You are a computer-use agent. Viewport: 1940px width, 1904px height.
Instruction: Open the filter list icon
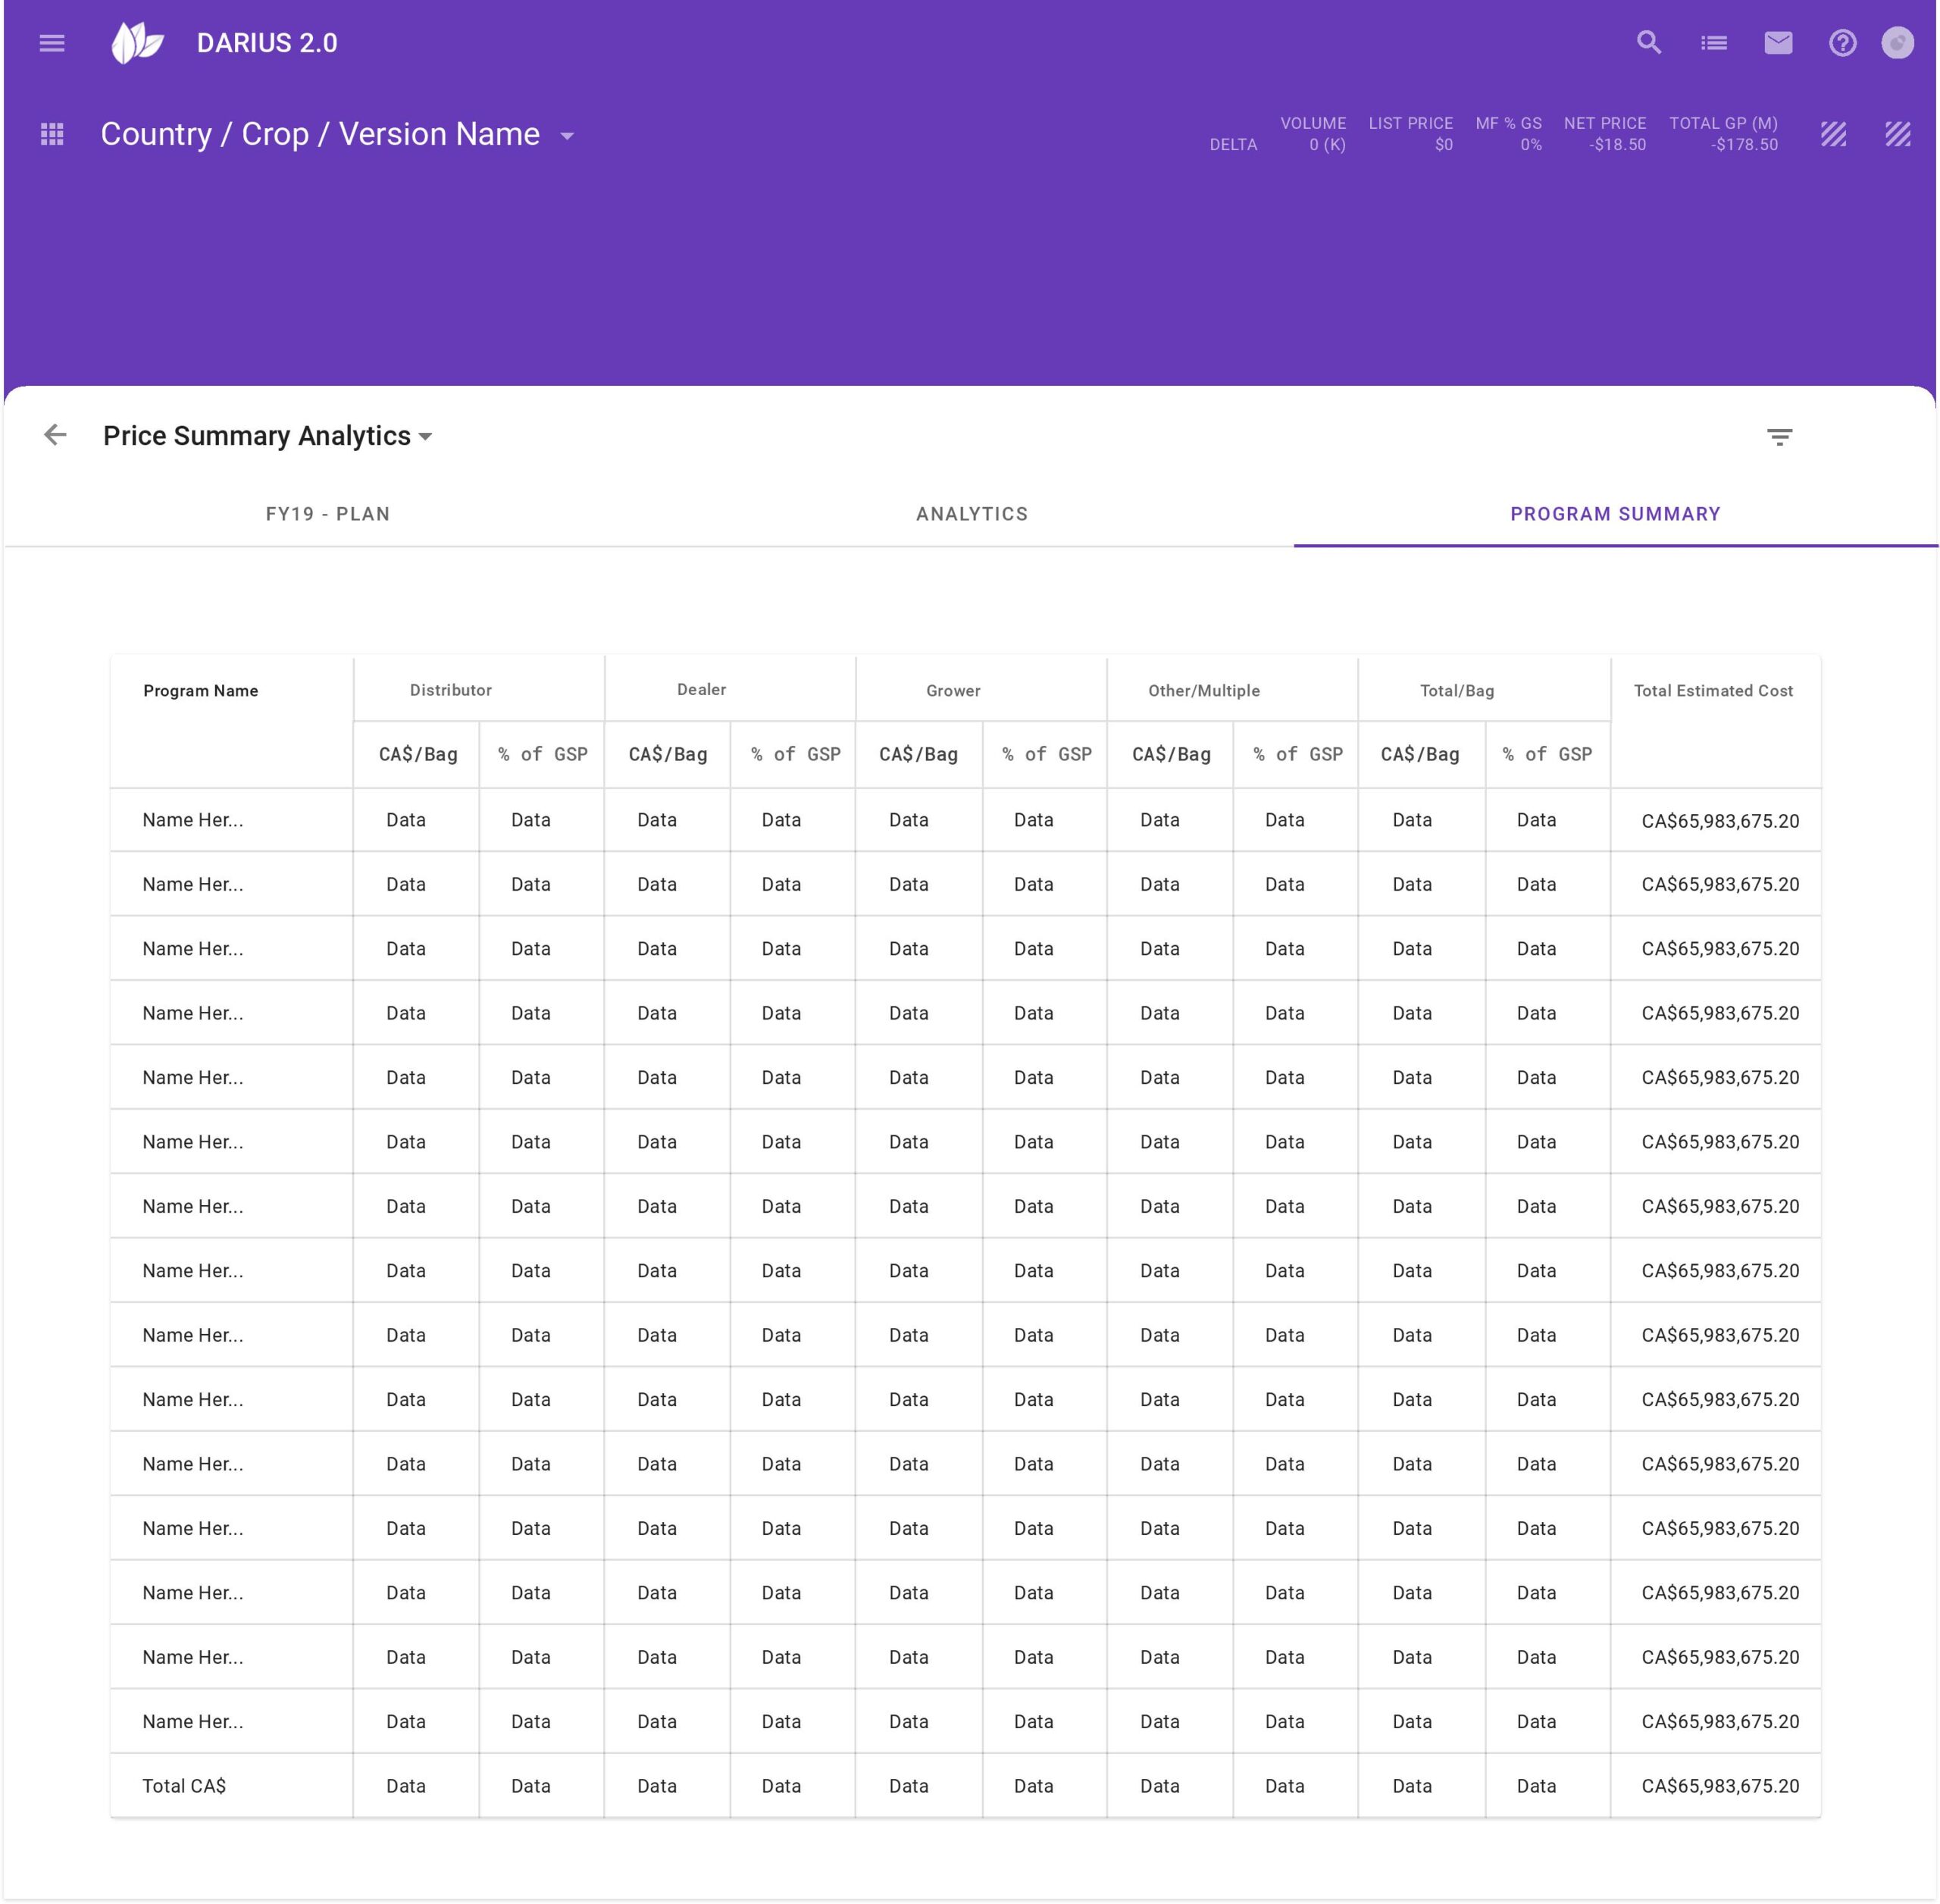click(x=1779, y=437)
